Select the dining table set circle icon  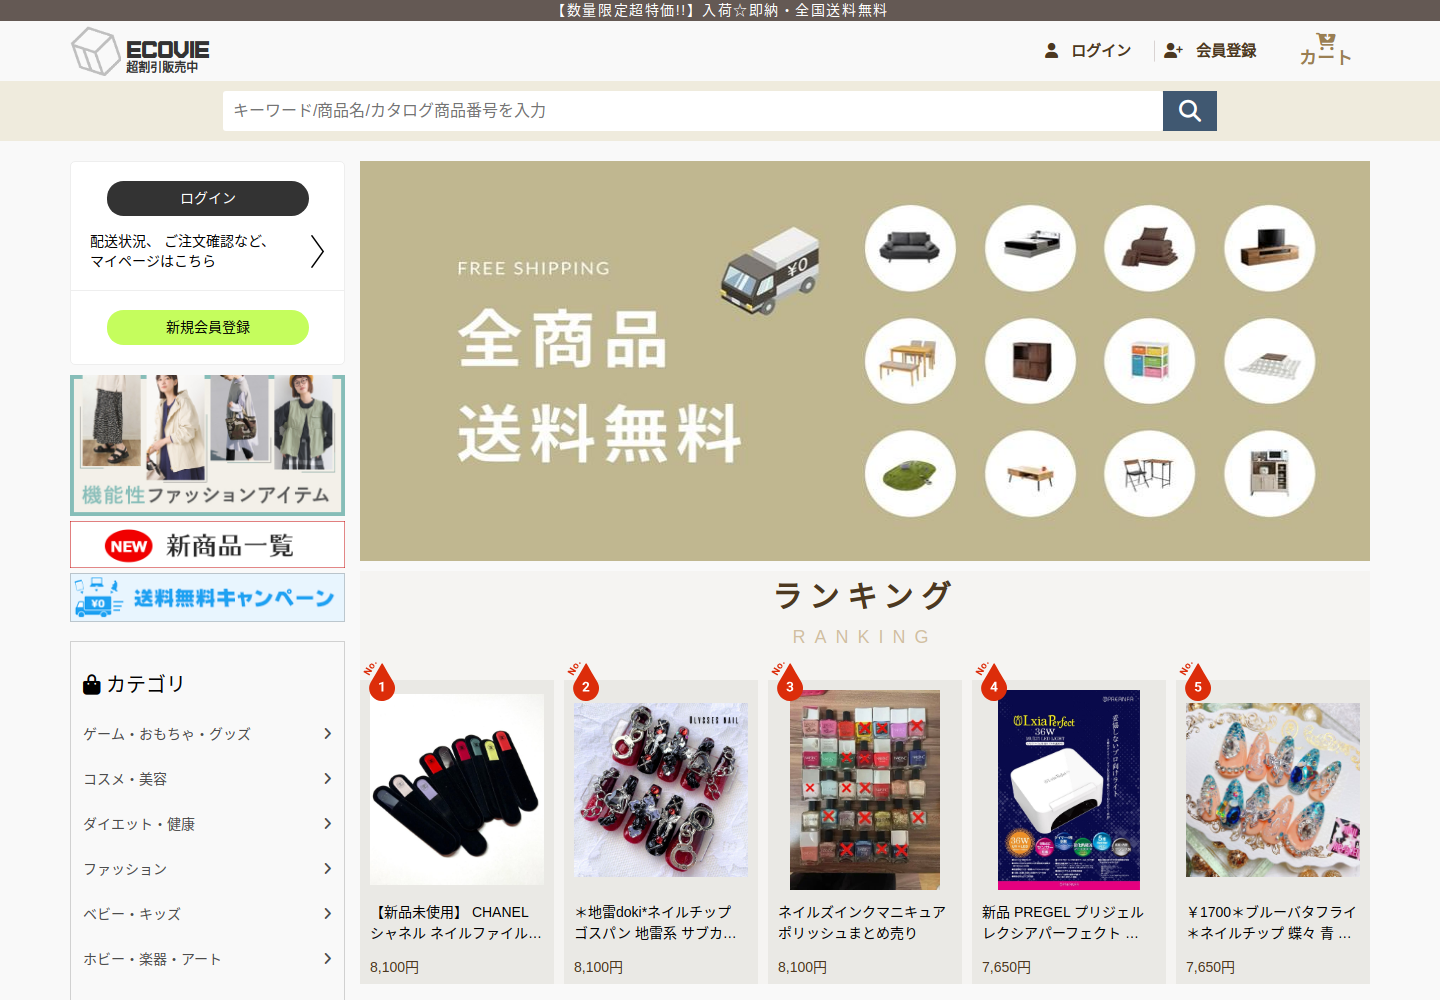click(x=910, y=361)
